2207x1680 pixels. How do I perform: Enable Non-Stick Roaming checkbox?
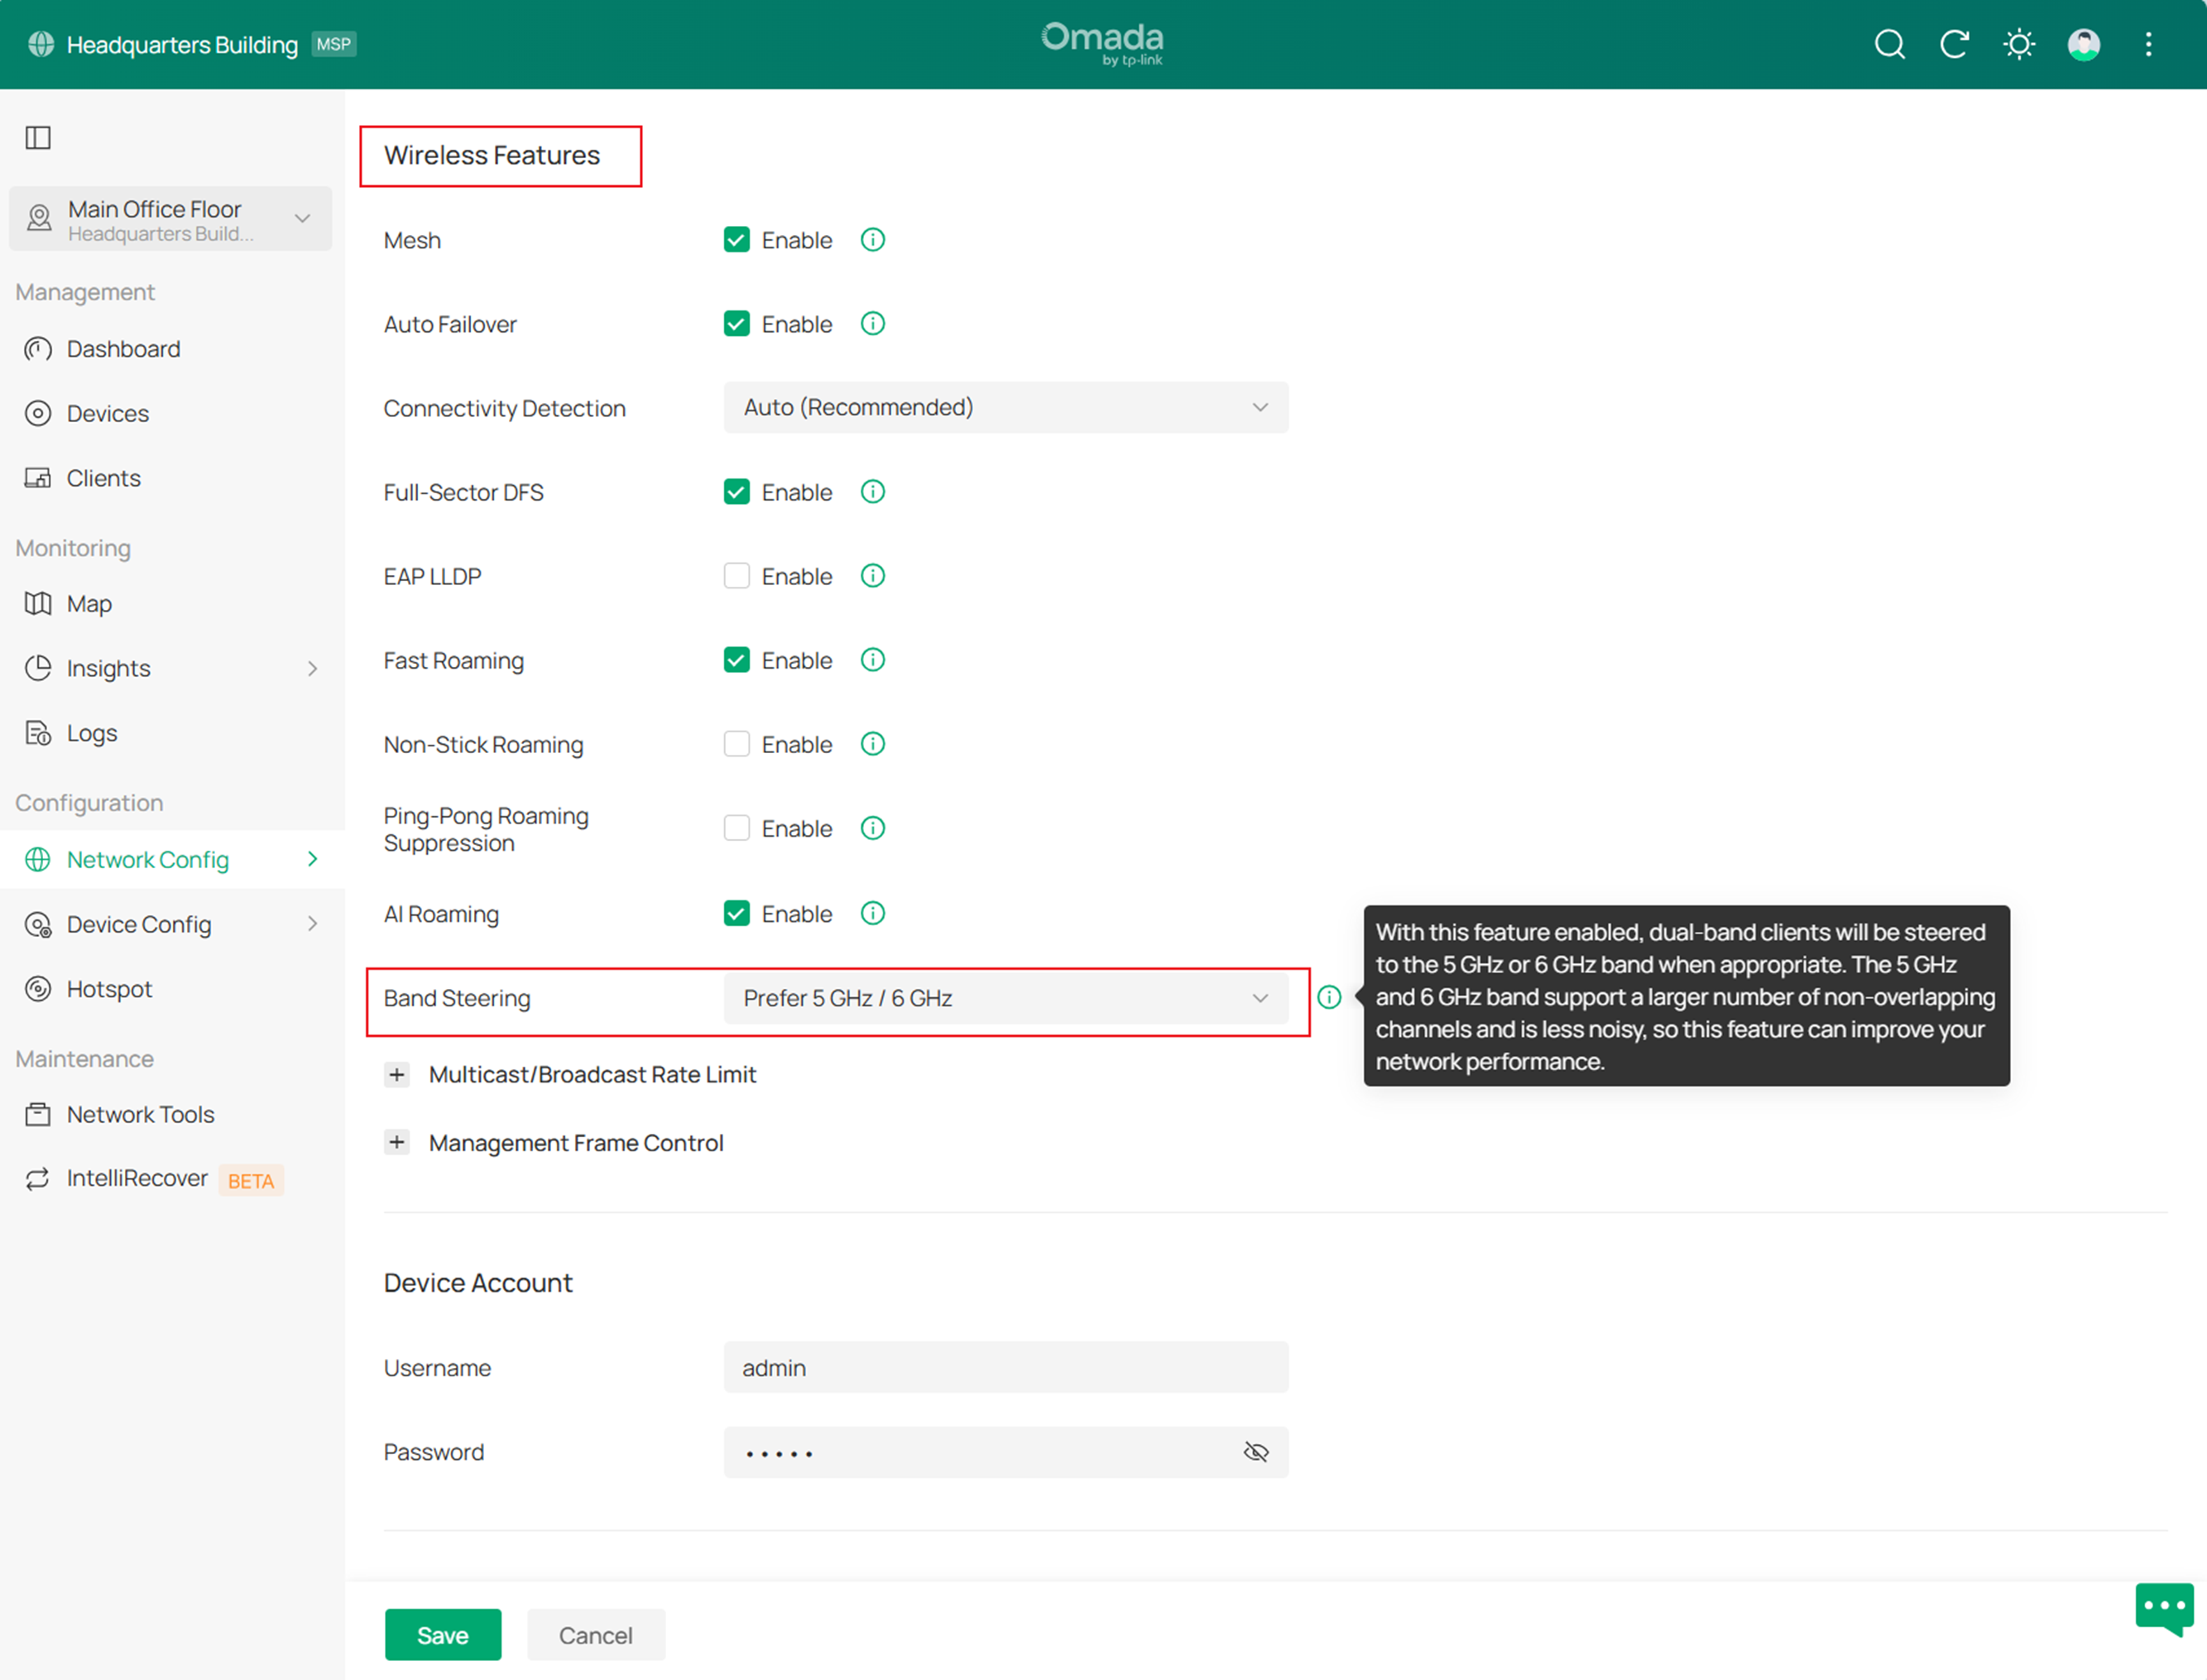click(x=737, y=744)
